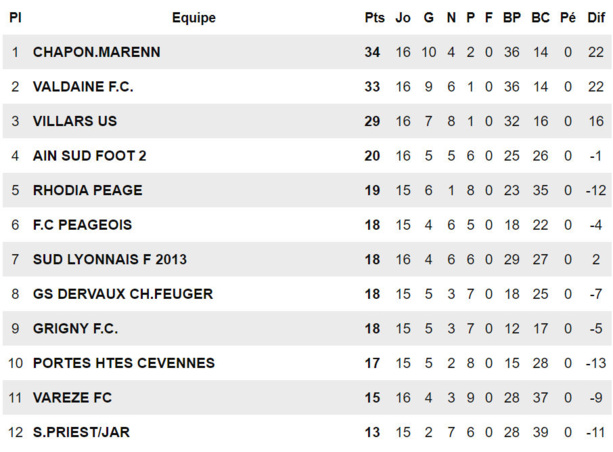Click the Pl position column header
Screen dimensions: 613x452
pyautogui.click(x=15, y=18)
